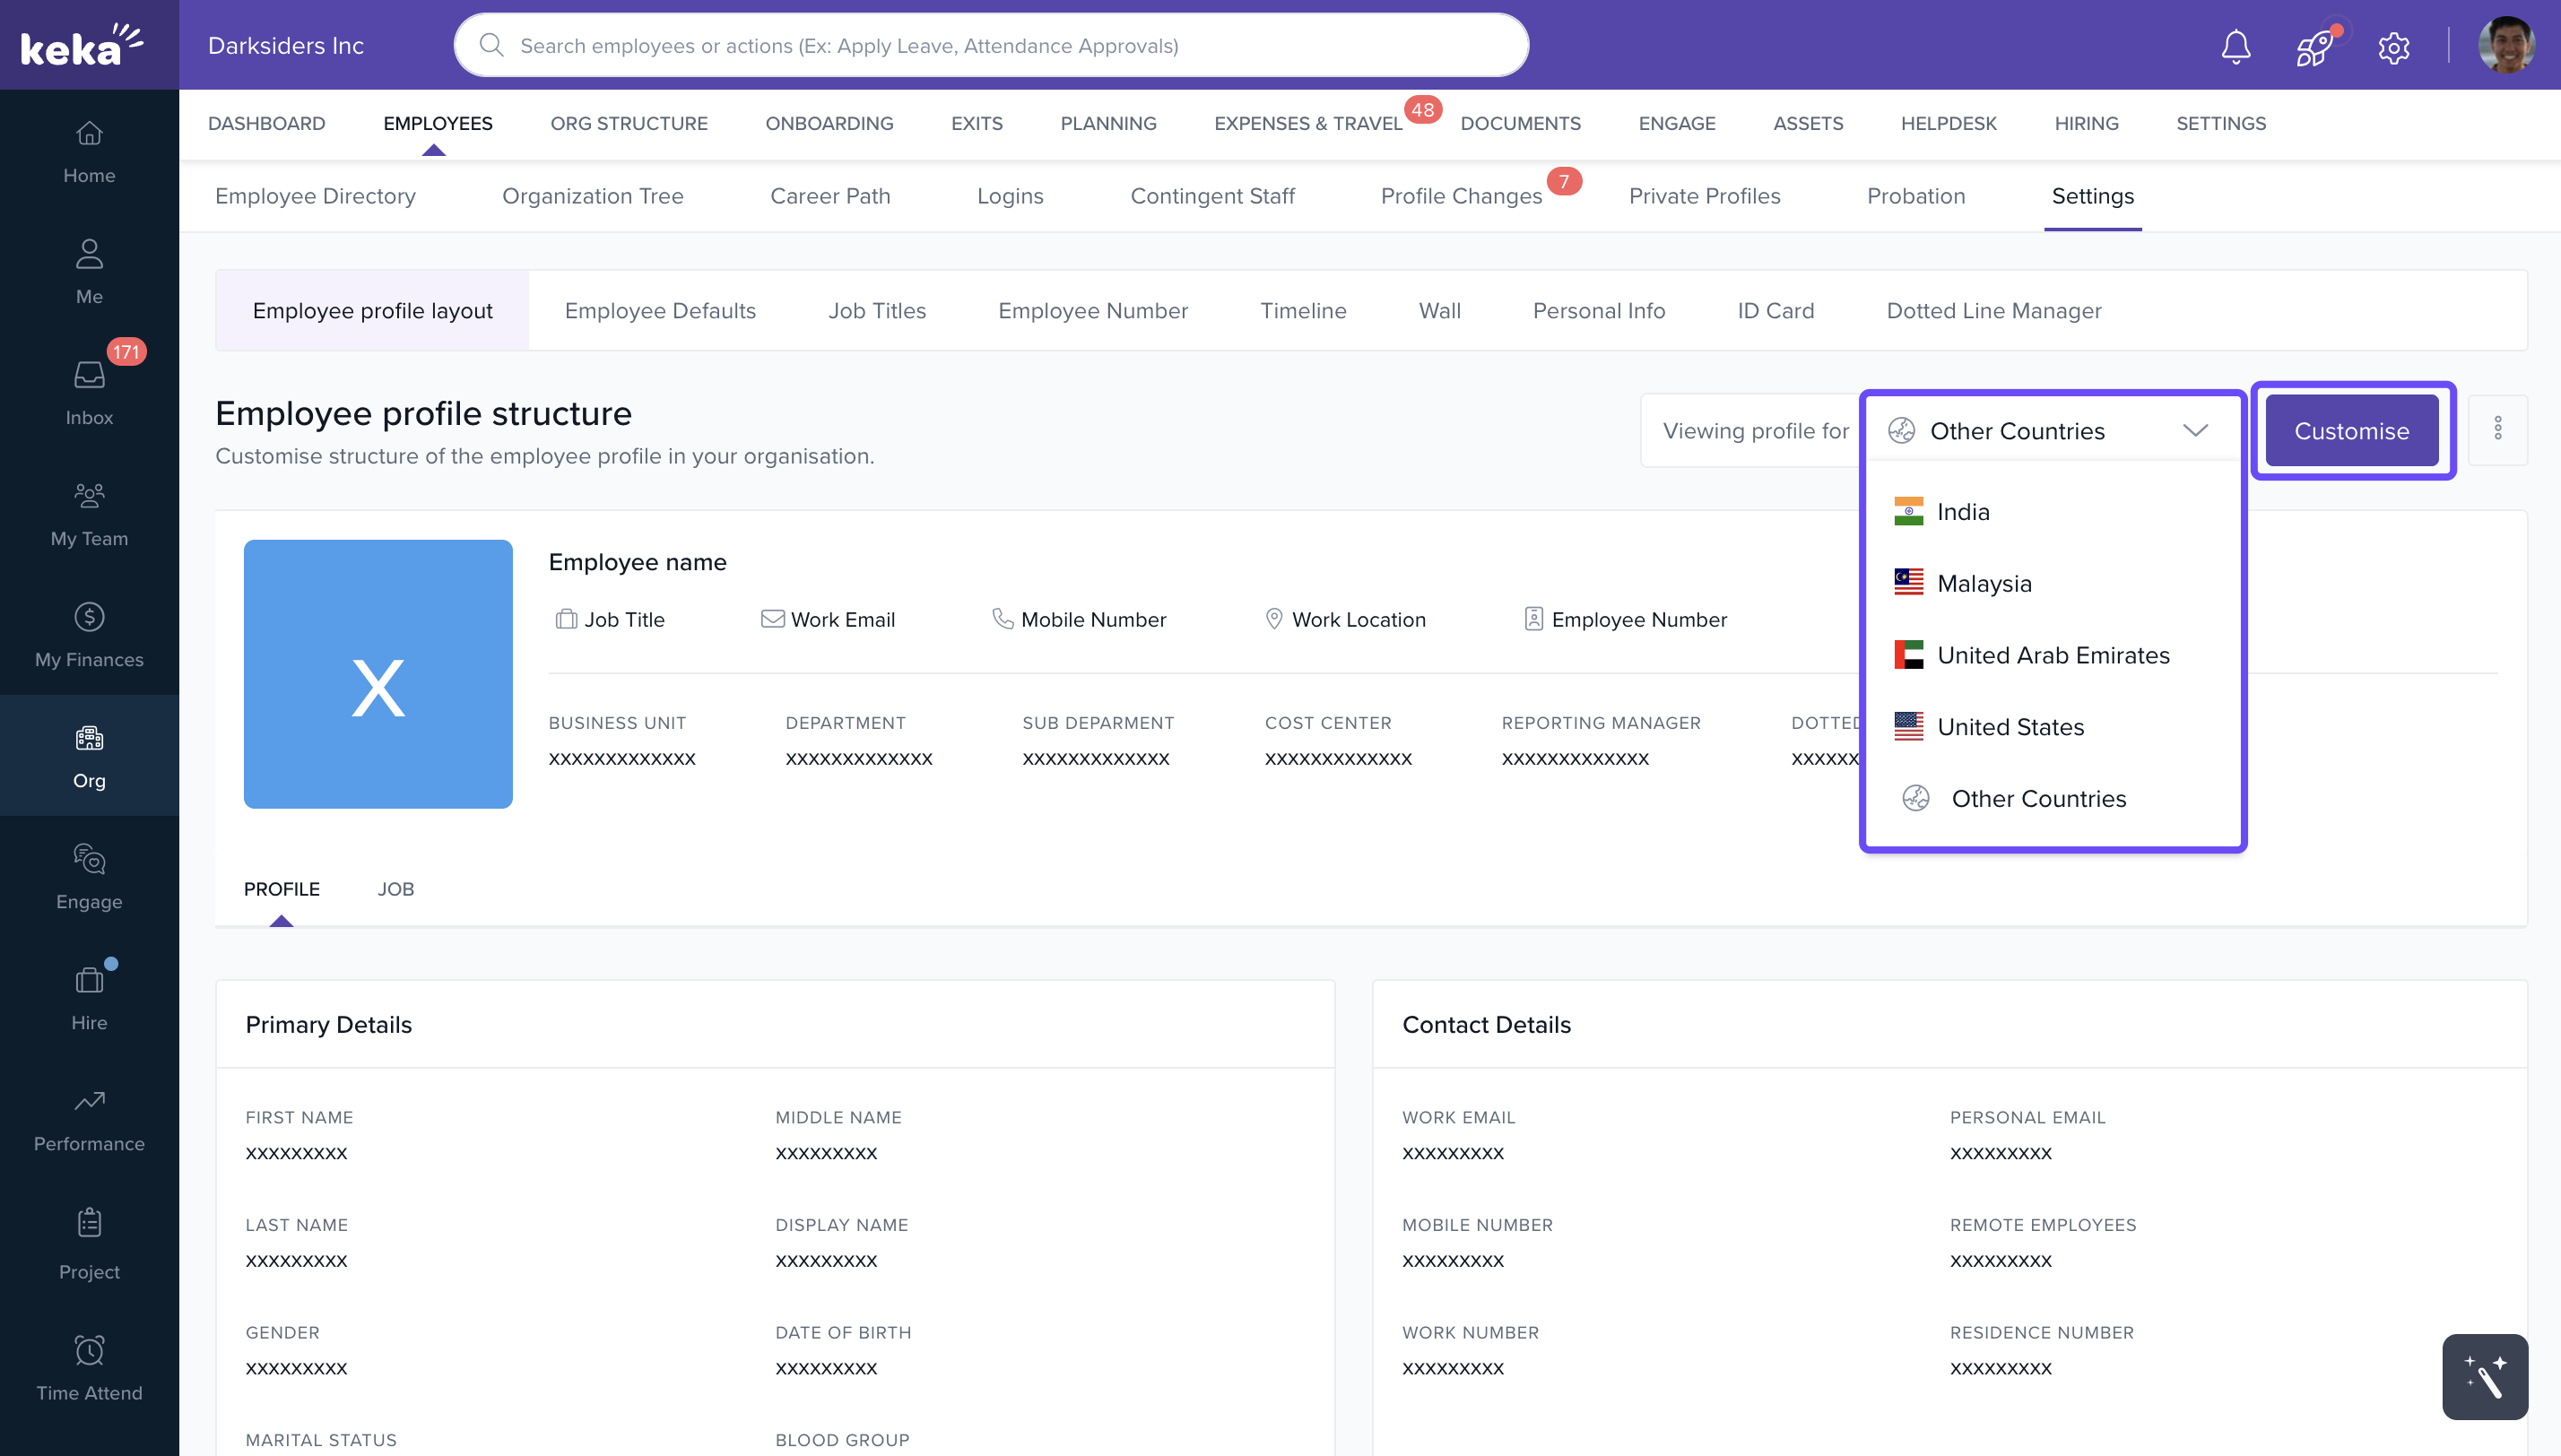This screenshot has width=2561, height=1456.
Task: Open the ORG STRUCTURE menu
Action: [628, 123]
